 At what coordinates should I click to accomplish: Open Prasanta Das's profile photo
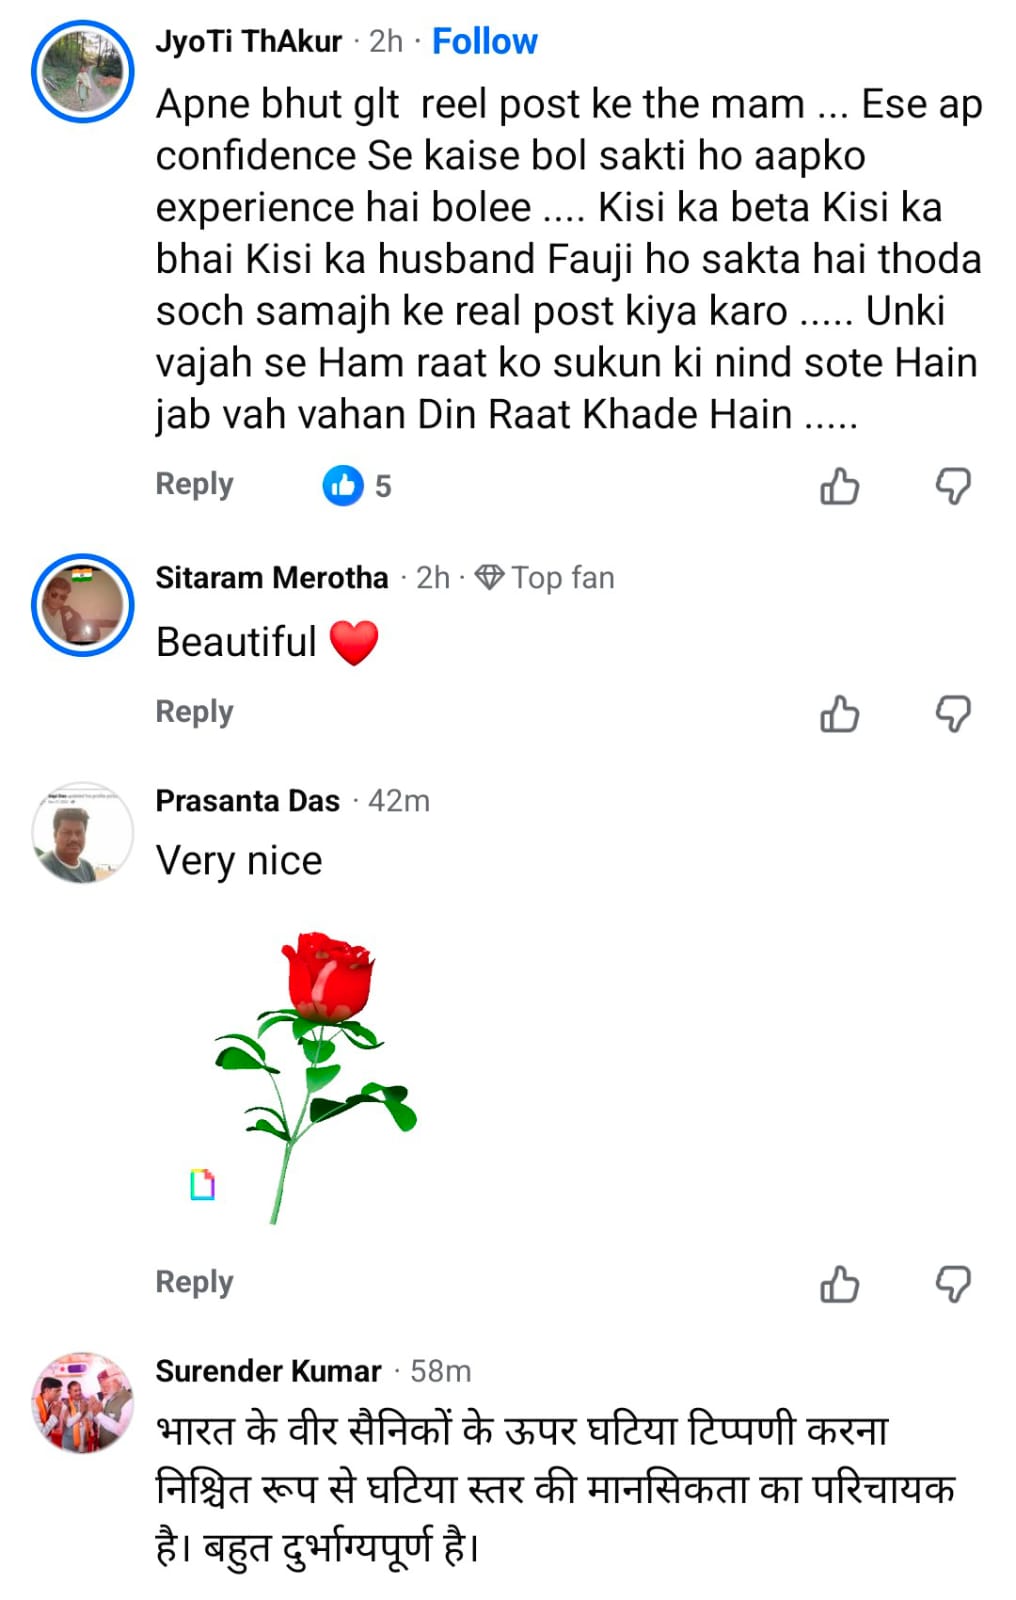pos(82,832)
